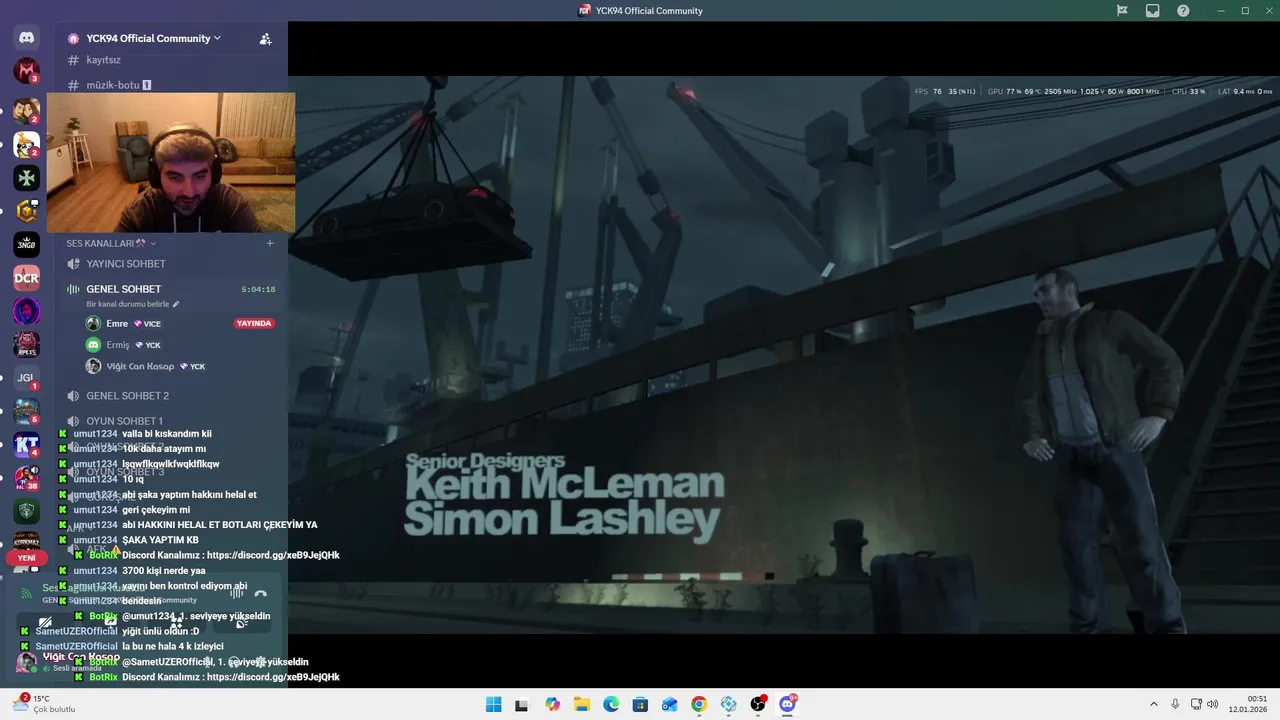The width and height of the screenshot is (1280, 720).
Task: Open the Discord help question mark icon
Action: click(x=1184, y=10)
